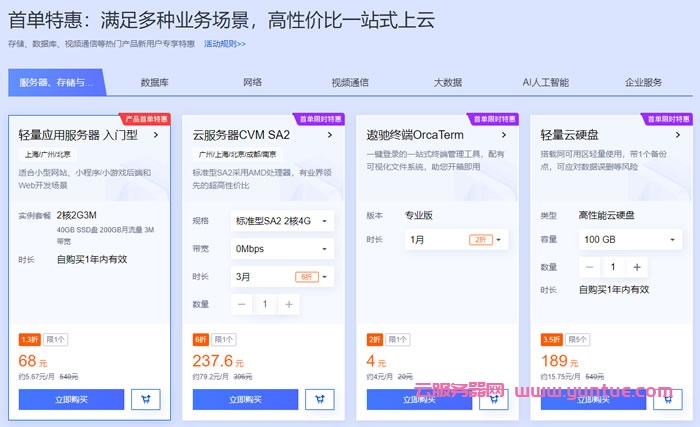
Task: Decrease 云服务器CVM SA2 quantity with minus
Action: coord(242,304)
